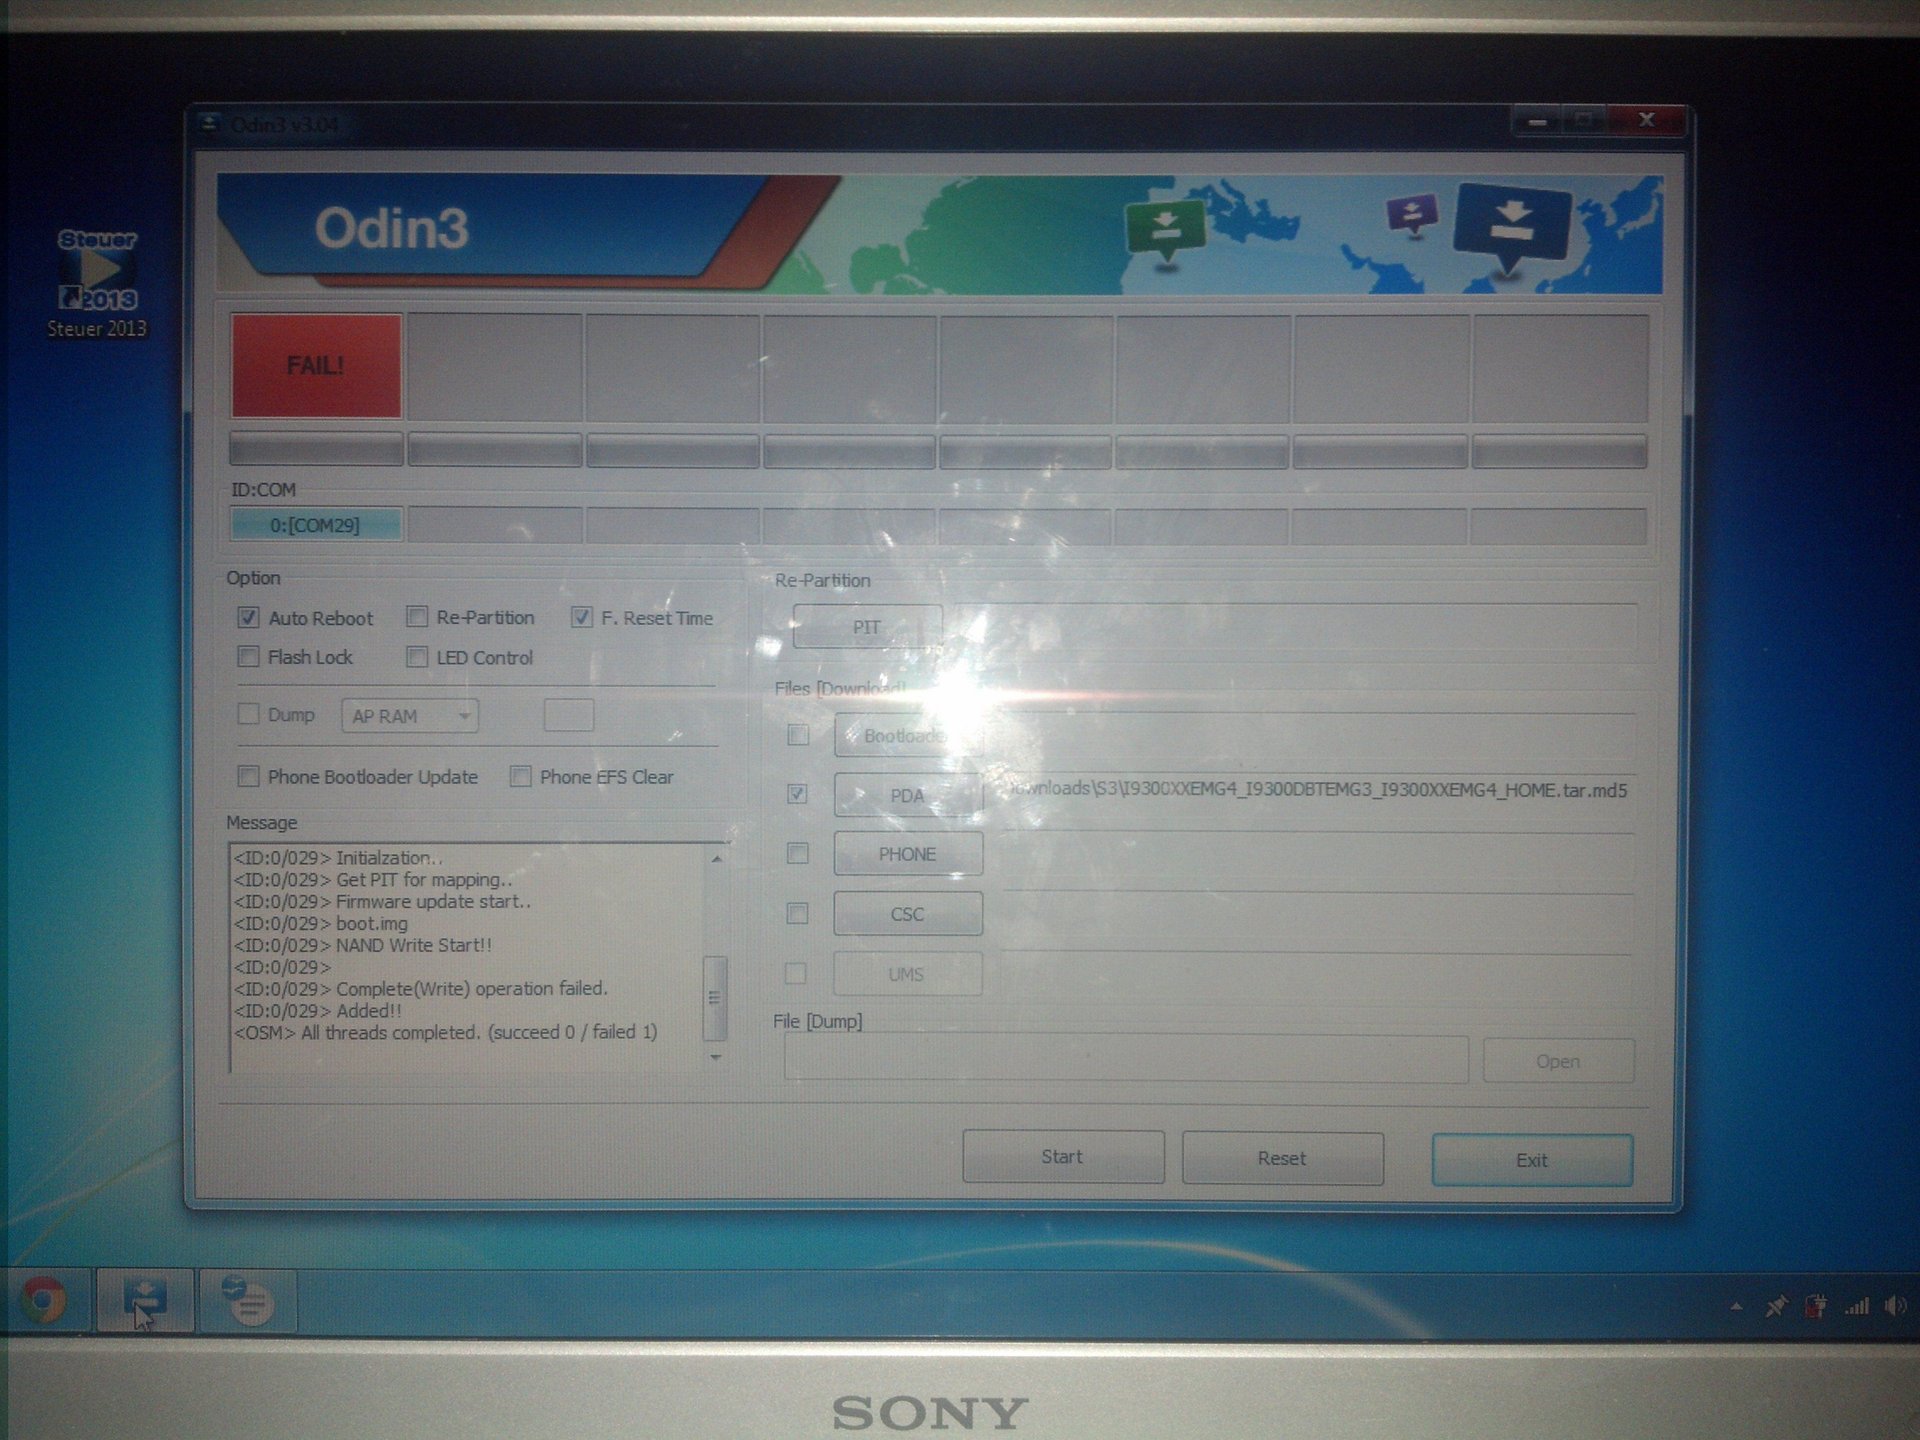Open the third taskbar application icon

click(x=246, y=1300)
